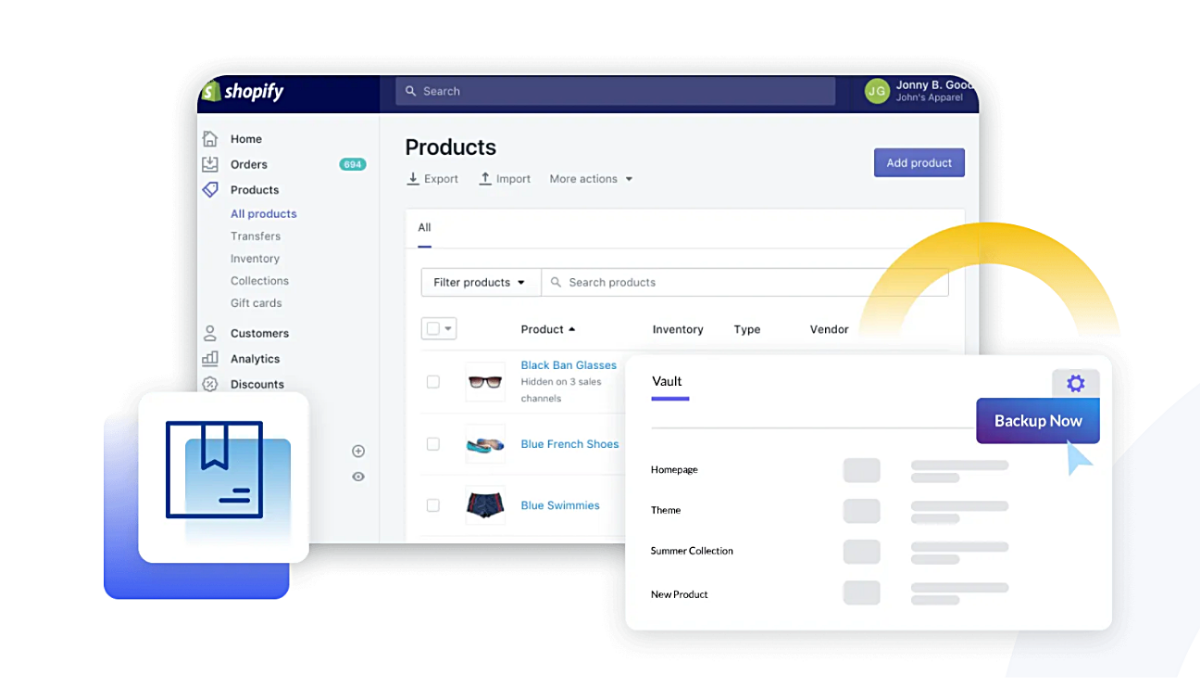Open Transfers sub-item
The width and height of the screenshot is (1200, 700).
[256, 236]
